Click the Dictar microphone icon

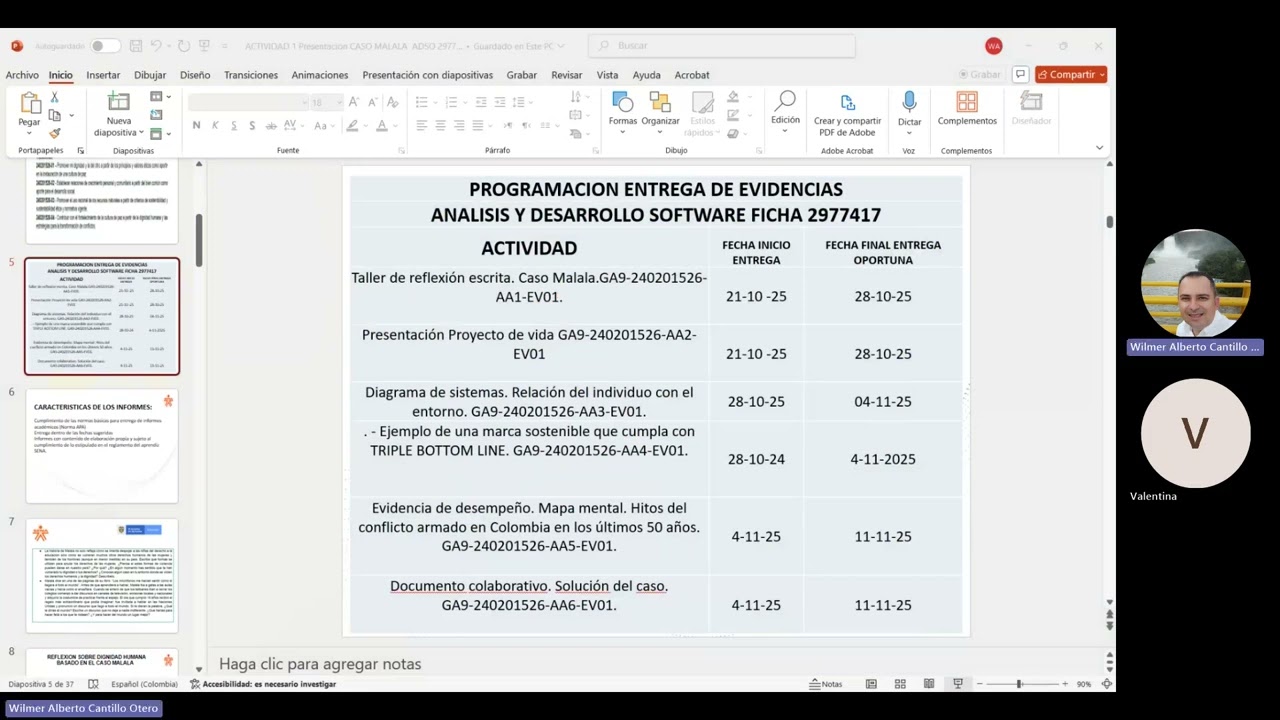coord(909,101)
